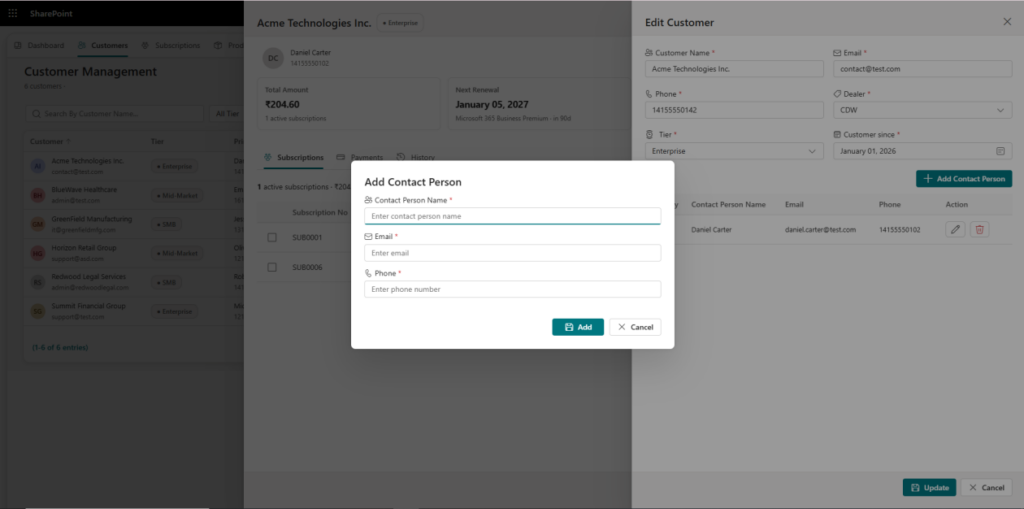The height and width of the screenshot is (509, 1024).
Task: Click the pencil edit icon for Daniel Carter
Action: [x=955, y=229]
